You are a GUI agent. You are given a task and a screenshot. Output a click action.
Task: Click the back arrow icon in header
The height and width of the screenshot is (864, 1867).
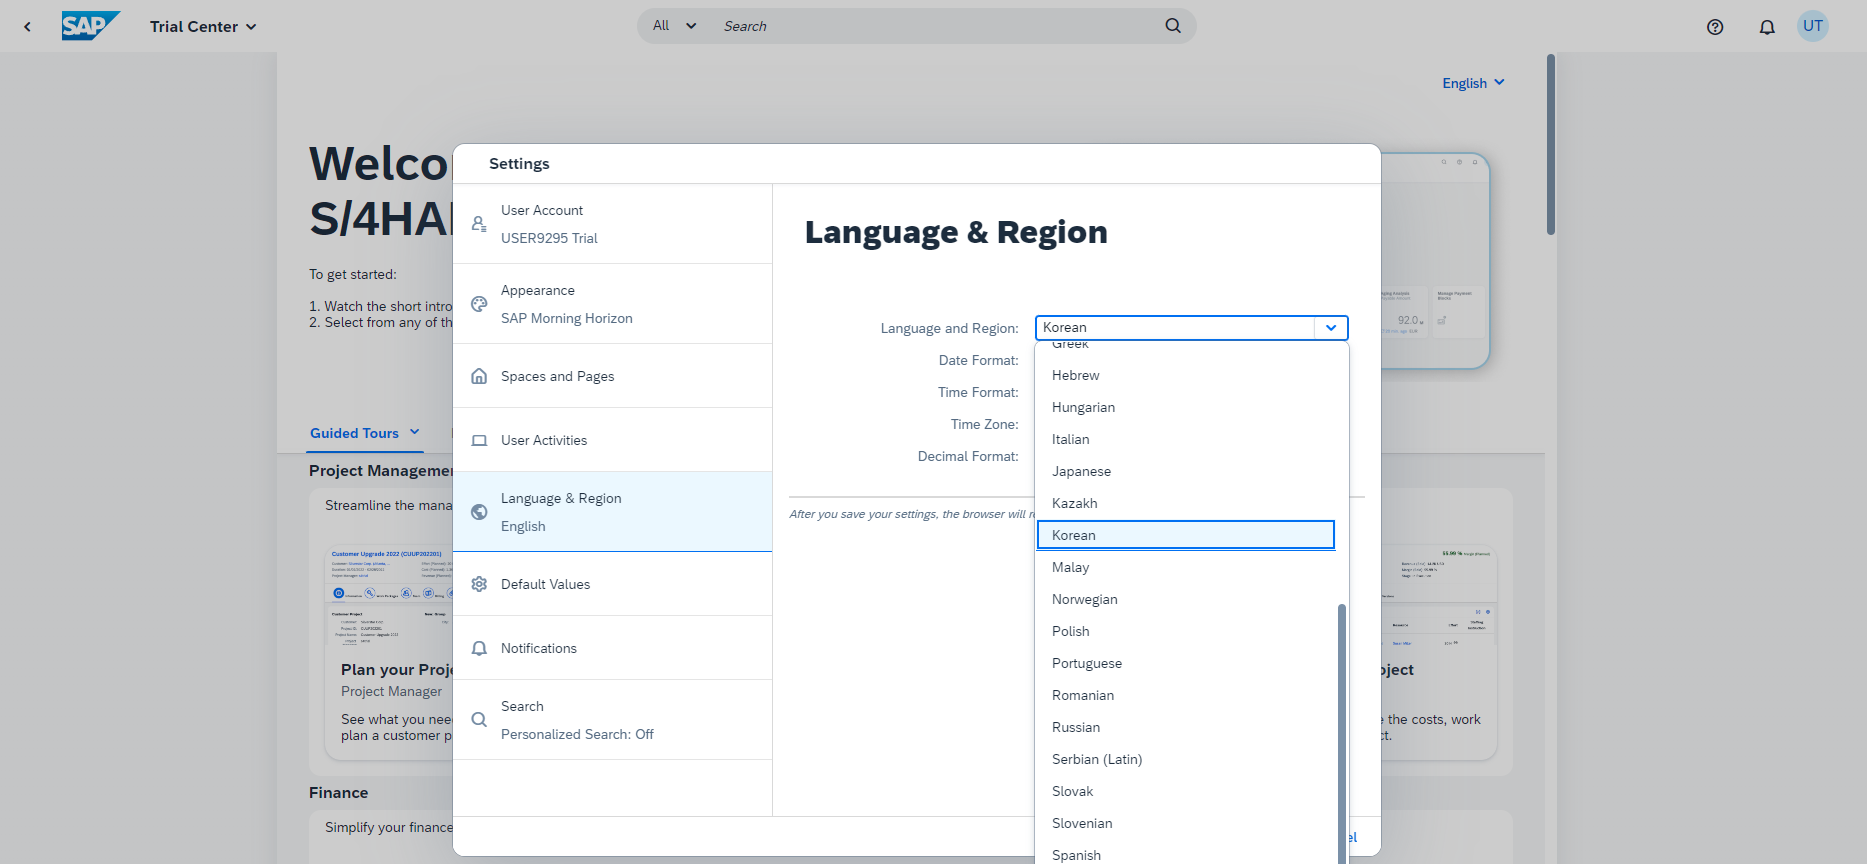click(27, 27)
